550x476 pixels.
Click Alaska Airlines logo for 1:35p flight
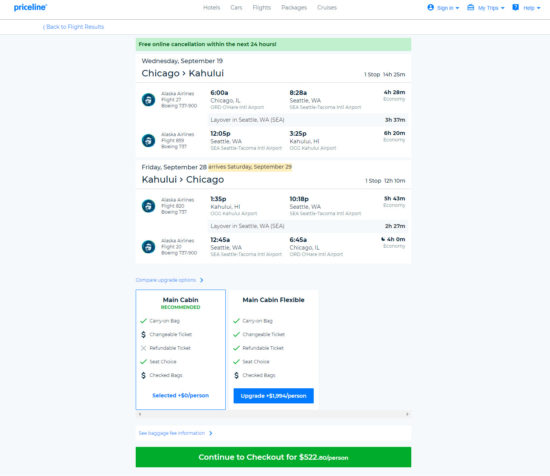[148, 206]
